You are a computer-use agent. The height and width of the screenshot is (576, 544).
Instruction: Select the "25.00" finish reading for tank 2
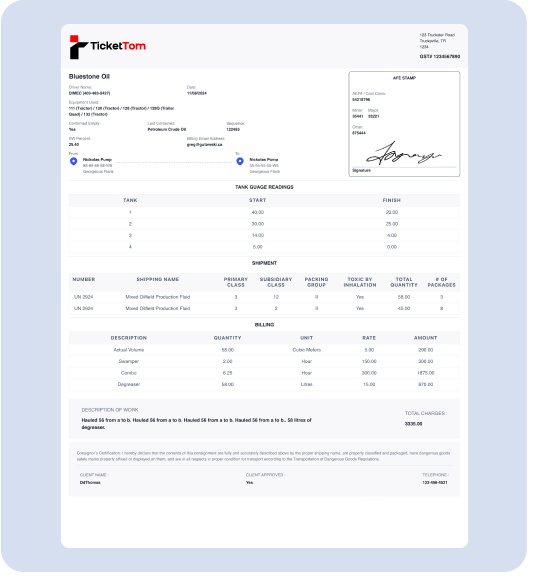[x=392, y=224]
